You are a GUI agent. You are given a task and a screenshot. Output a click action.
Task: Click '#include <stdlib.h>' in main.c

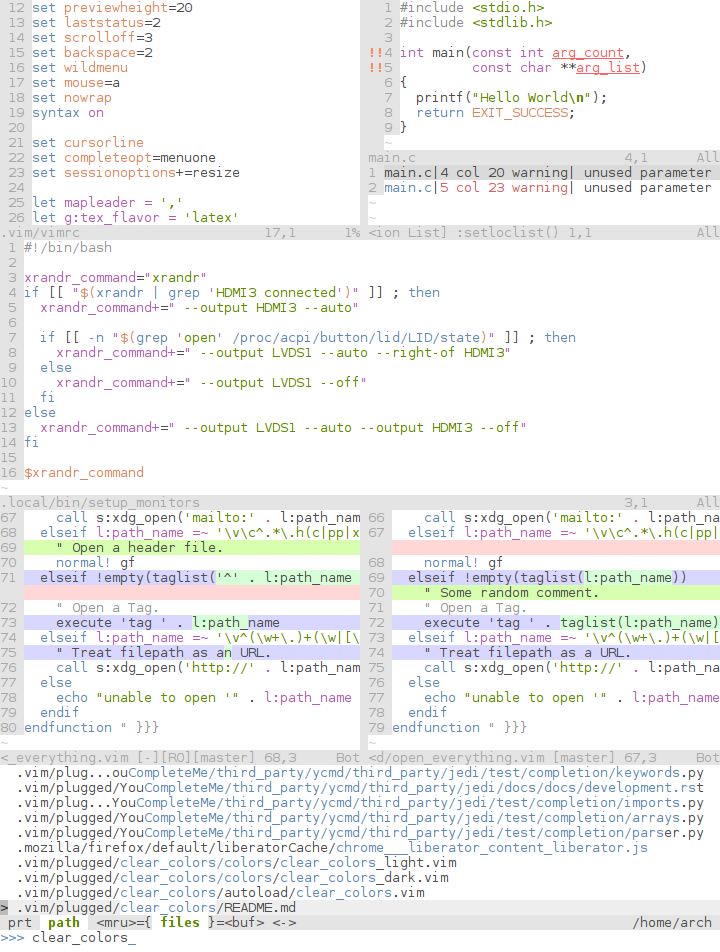pyautogui.click(x=476, y=22)
